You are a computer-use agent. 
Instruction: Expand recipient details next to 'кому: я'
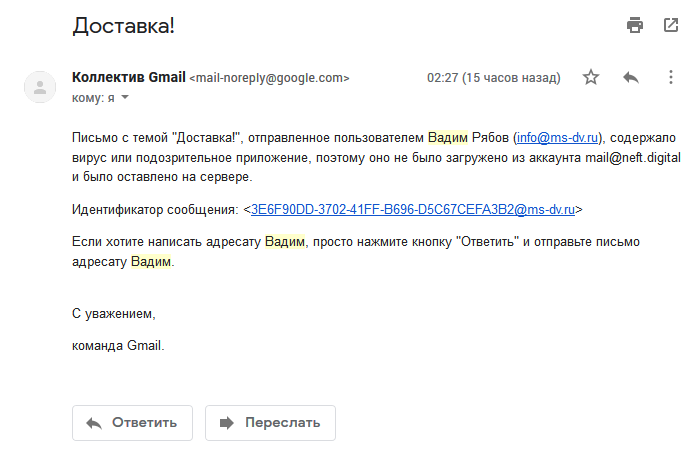pos(125,98)
